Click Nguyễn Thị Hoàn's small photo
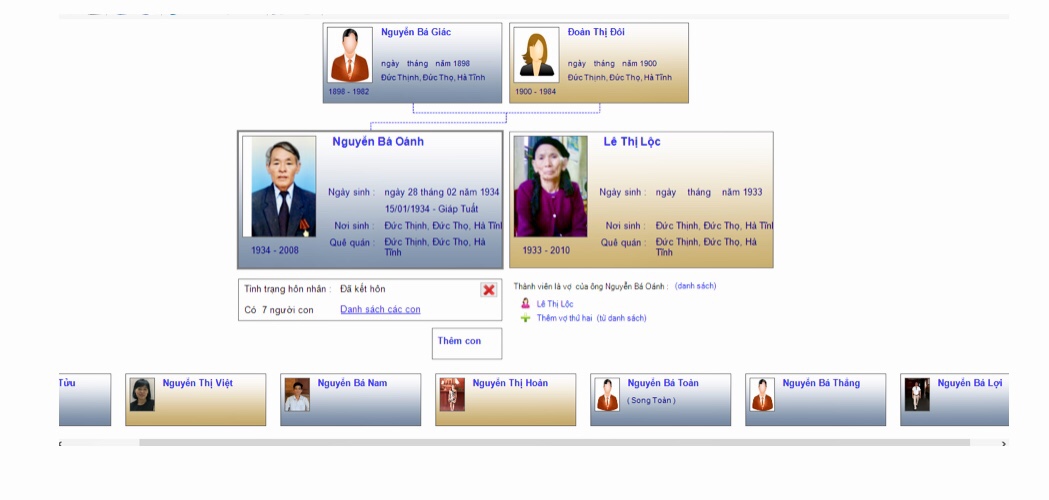This screenshot has width=1049, height=500. click(x=452, y=395)
